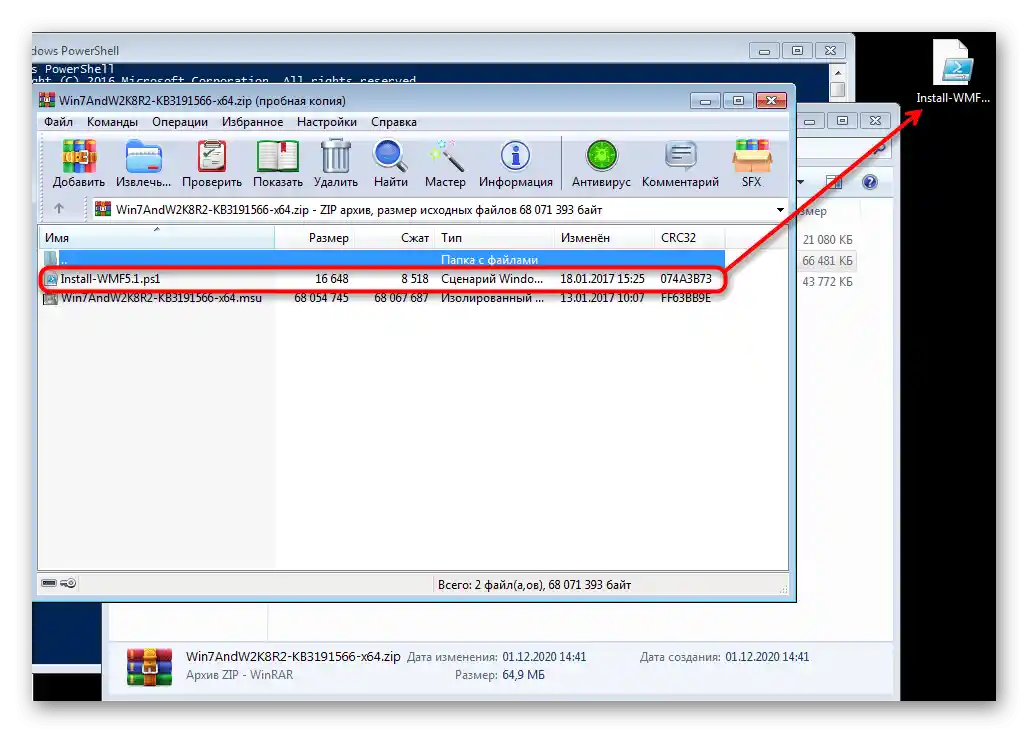The height and width of the screenshot is (733, 1028).
Task: Click the drive icon in WinRAR status bar
Action: point(49,583)
